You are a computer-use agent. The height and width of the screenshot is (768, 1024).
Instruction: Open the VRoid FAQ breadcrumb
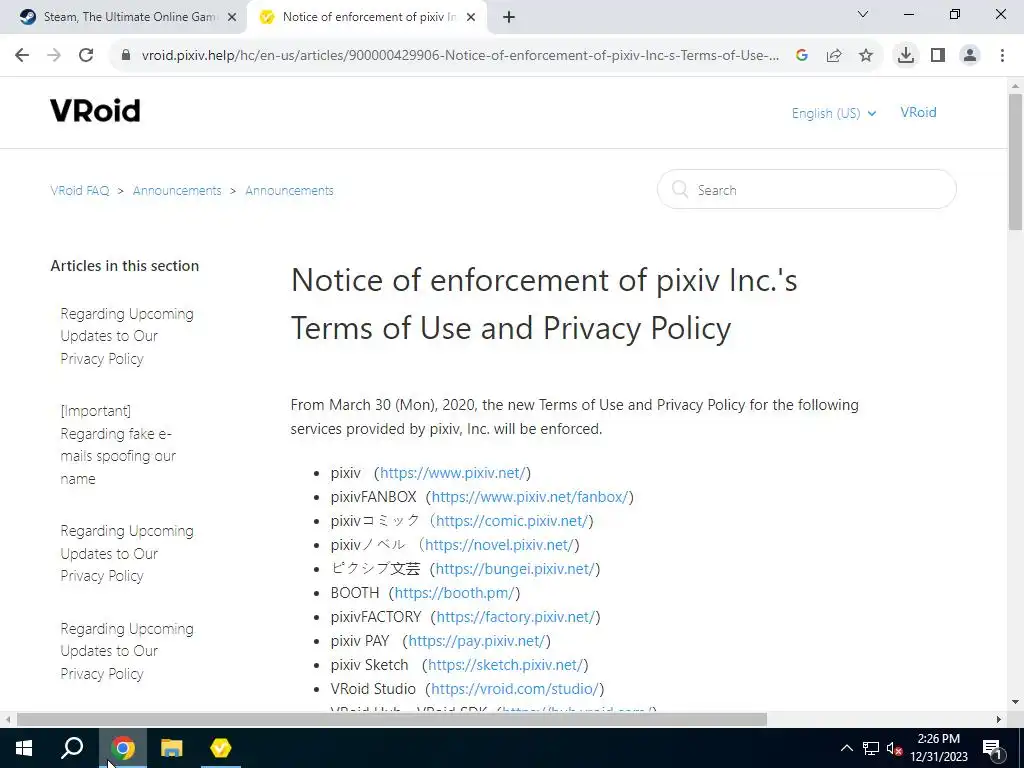pyautogui.click(x=80, y=191)
